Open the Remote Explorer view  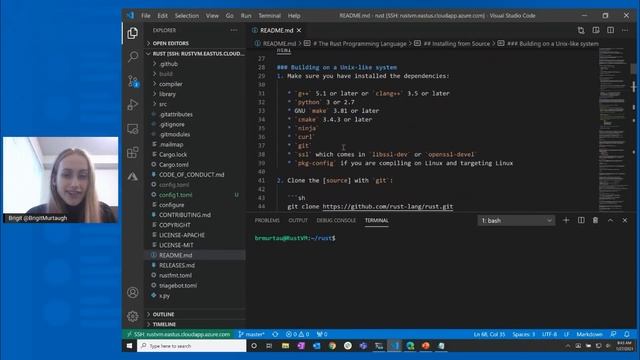click(133, 129)
